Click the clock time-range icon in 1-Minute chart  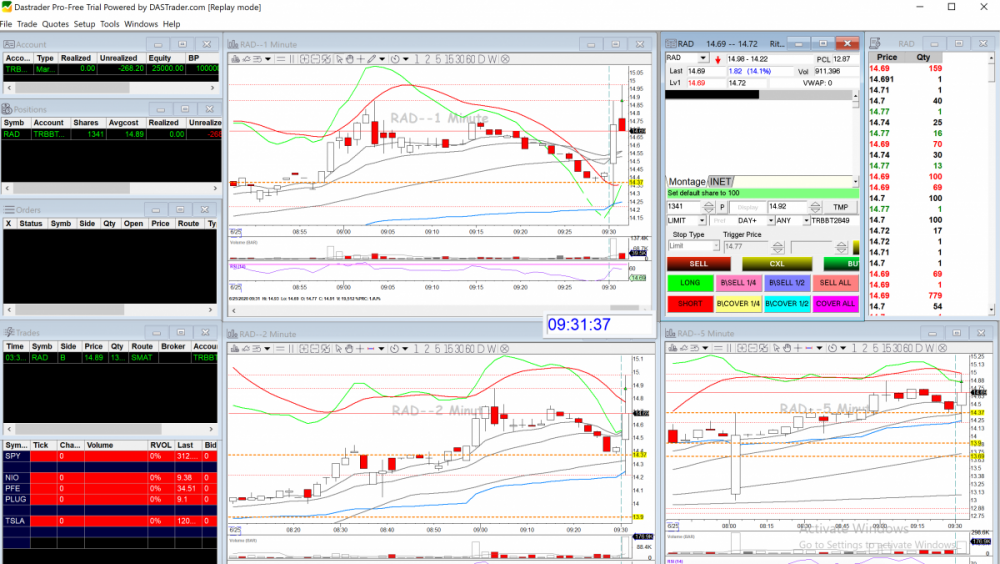click(x=394, y=59)
